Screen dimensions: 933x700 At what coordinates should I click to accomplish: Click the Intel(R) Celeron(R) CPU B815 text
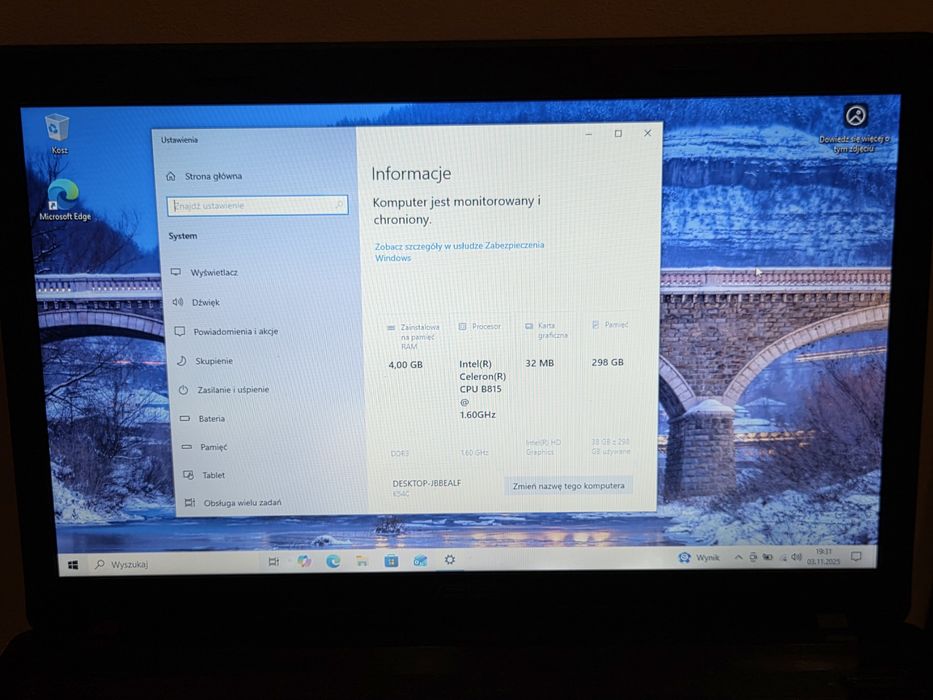click(x=482, y=389)
